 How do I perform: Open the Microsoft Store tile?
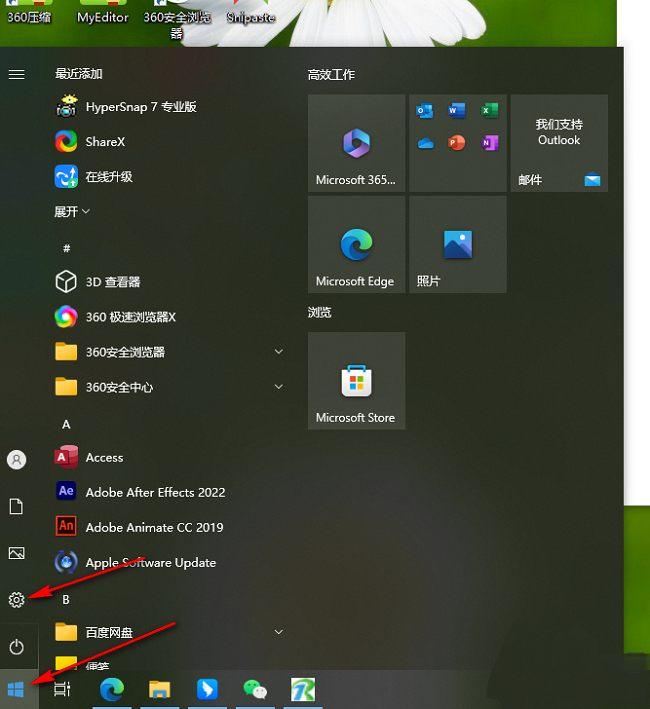pyautogui.click(x=357, y=381)
